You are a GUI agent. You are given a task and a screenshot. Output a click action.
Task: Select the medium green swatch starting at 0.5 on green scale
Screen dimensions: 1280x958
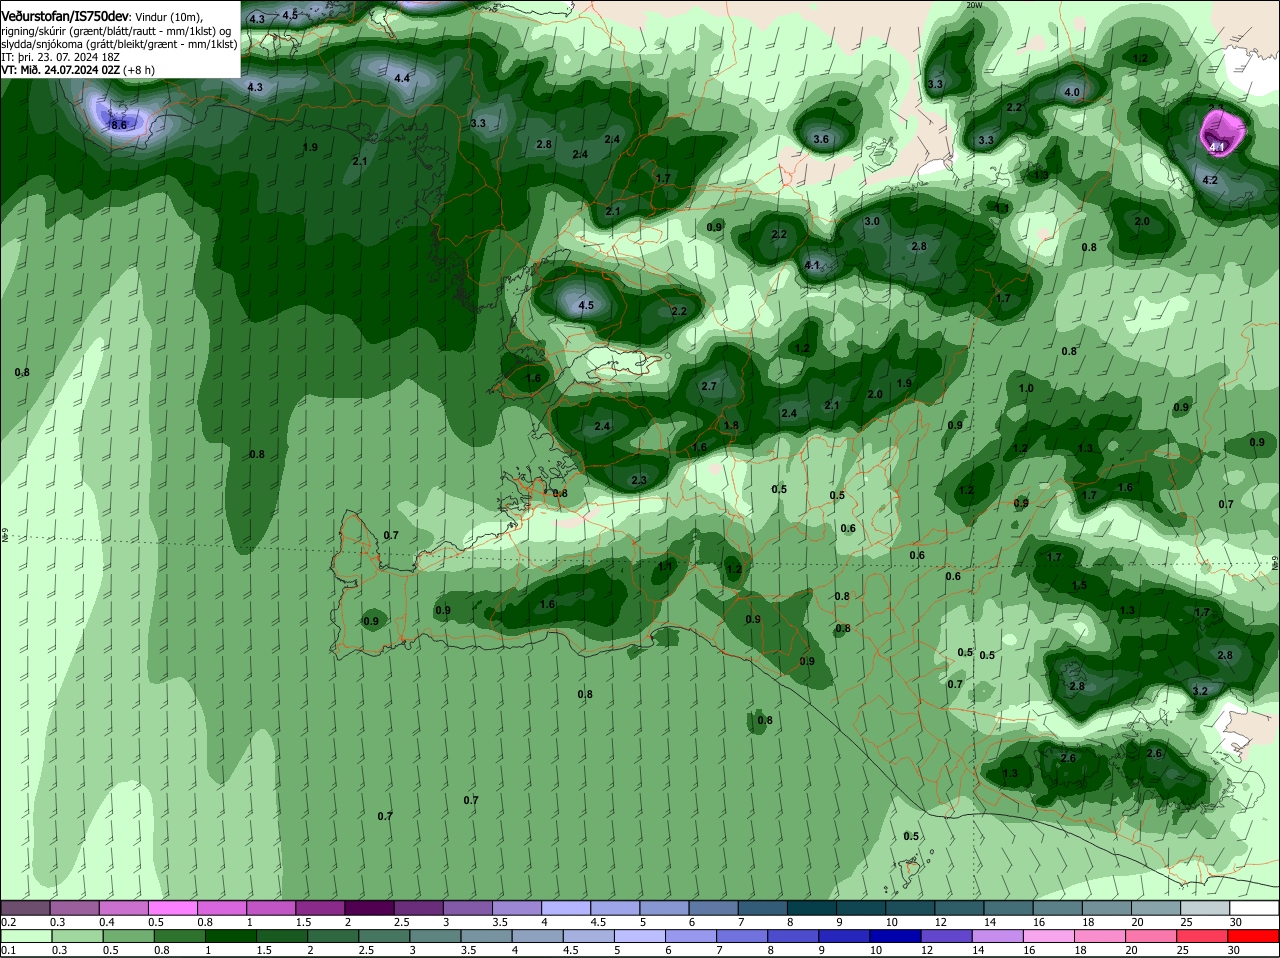[x=127, y=936]
